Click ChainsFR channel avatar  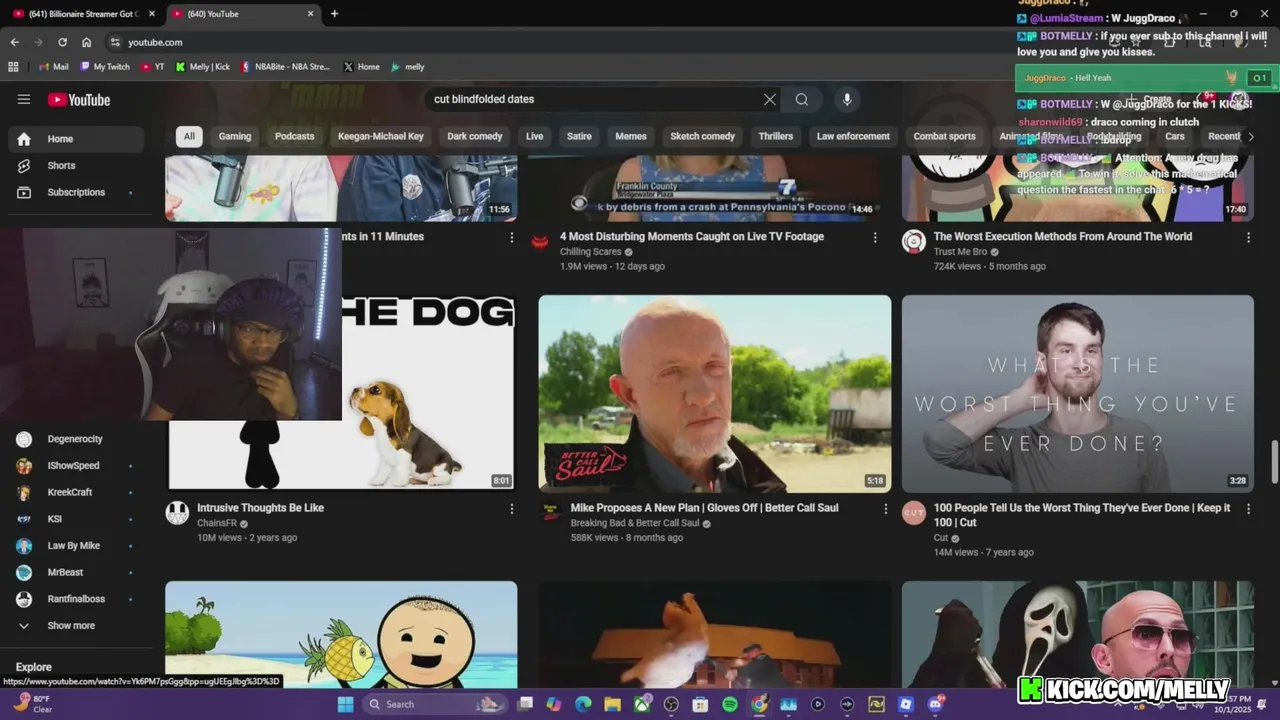click(x=177, y=513)
